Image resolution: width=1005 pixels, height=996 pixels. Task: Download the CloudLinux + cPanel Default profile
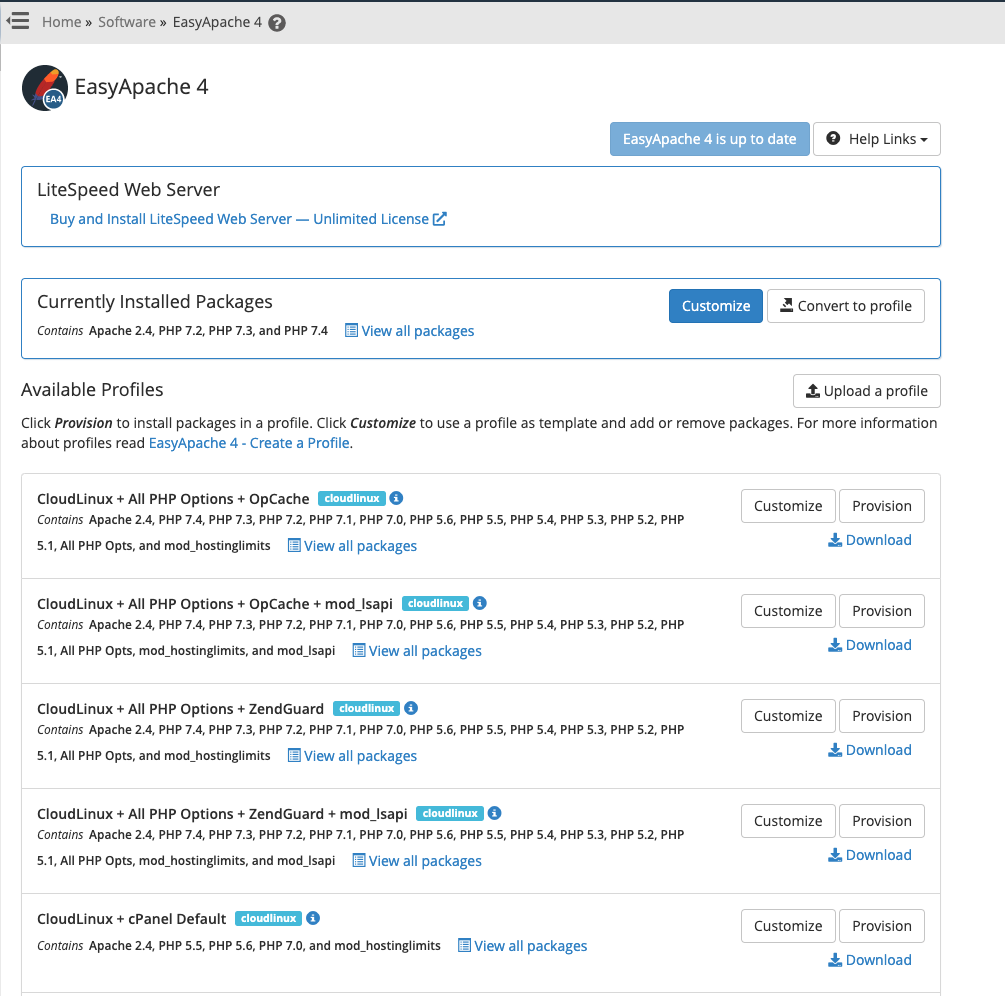tap(870, 961)
